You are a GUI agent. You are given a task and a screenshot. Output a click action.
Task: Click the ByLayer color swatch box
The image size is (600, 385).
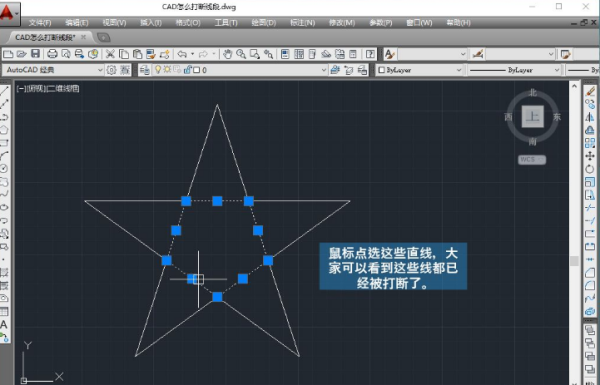pyautogui.click(x=381, y=70)
